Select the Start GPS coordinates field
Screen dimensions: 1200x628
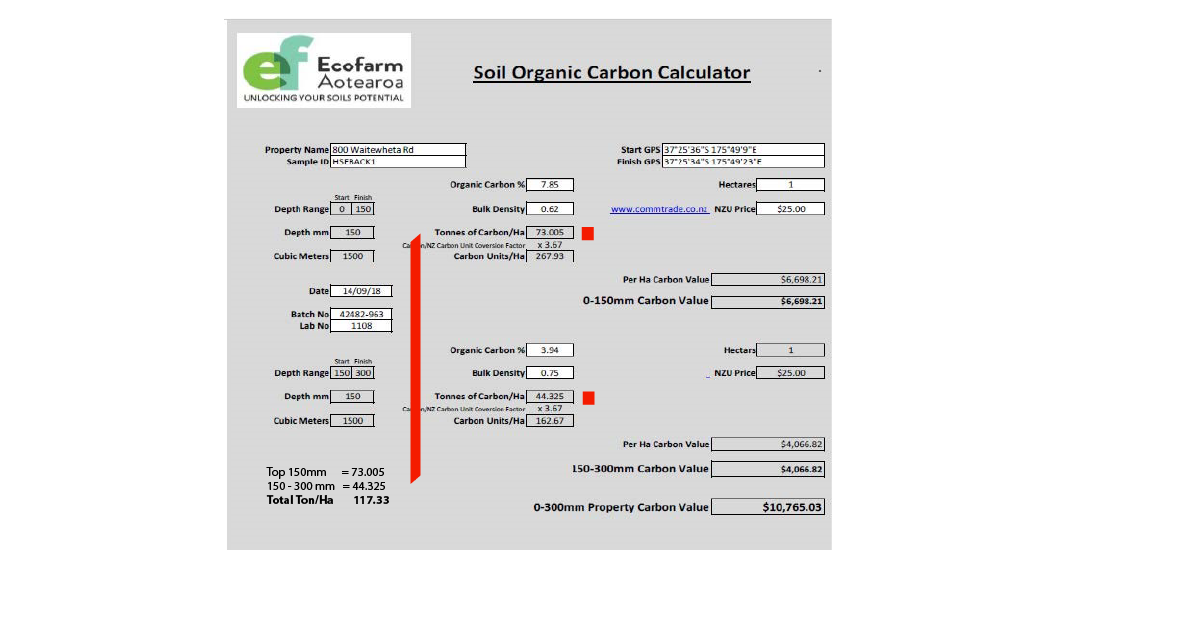coord(743,150)
